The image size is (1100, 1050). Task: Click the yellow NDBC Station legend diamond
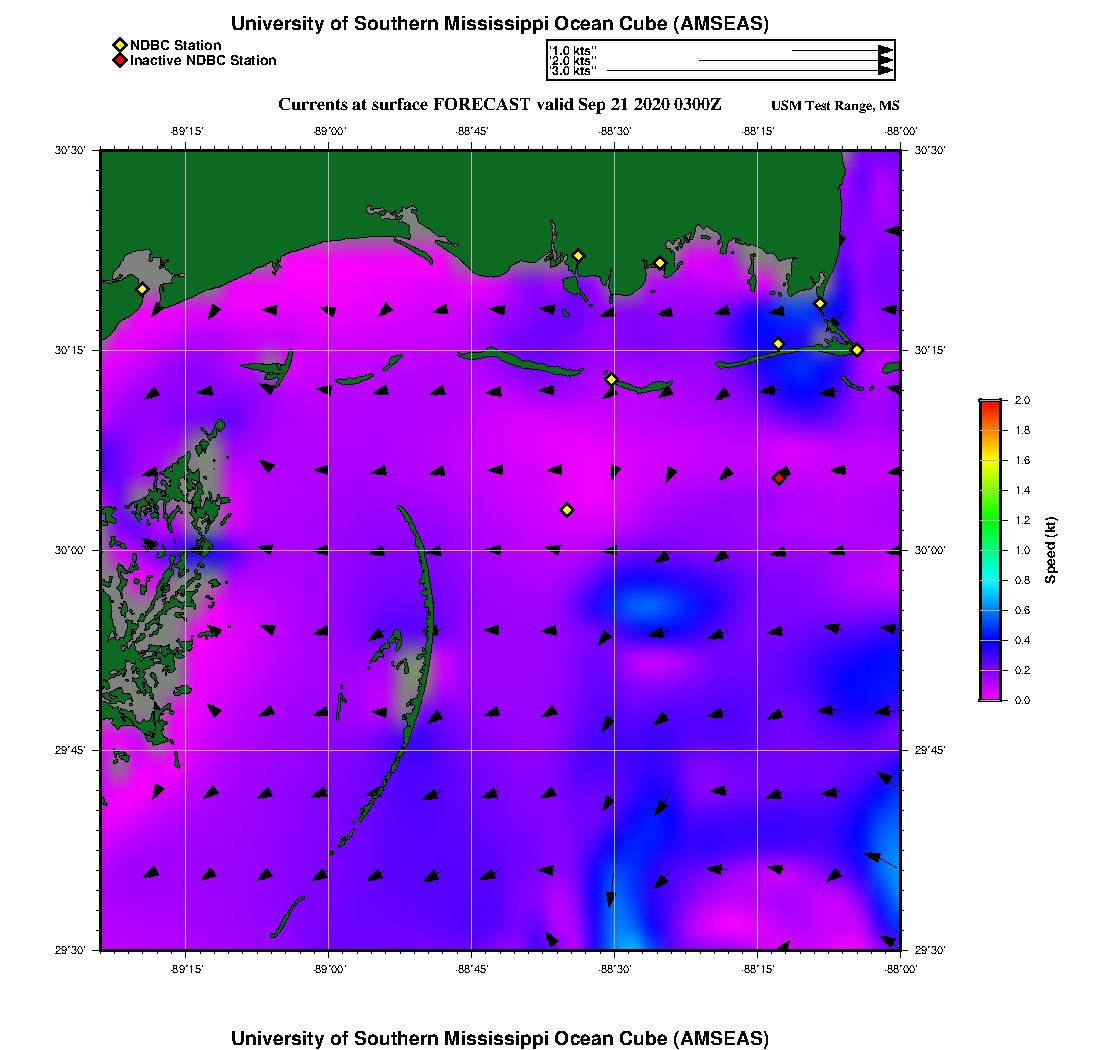point(119,45)
